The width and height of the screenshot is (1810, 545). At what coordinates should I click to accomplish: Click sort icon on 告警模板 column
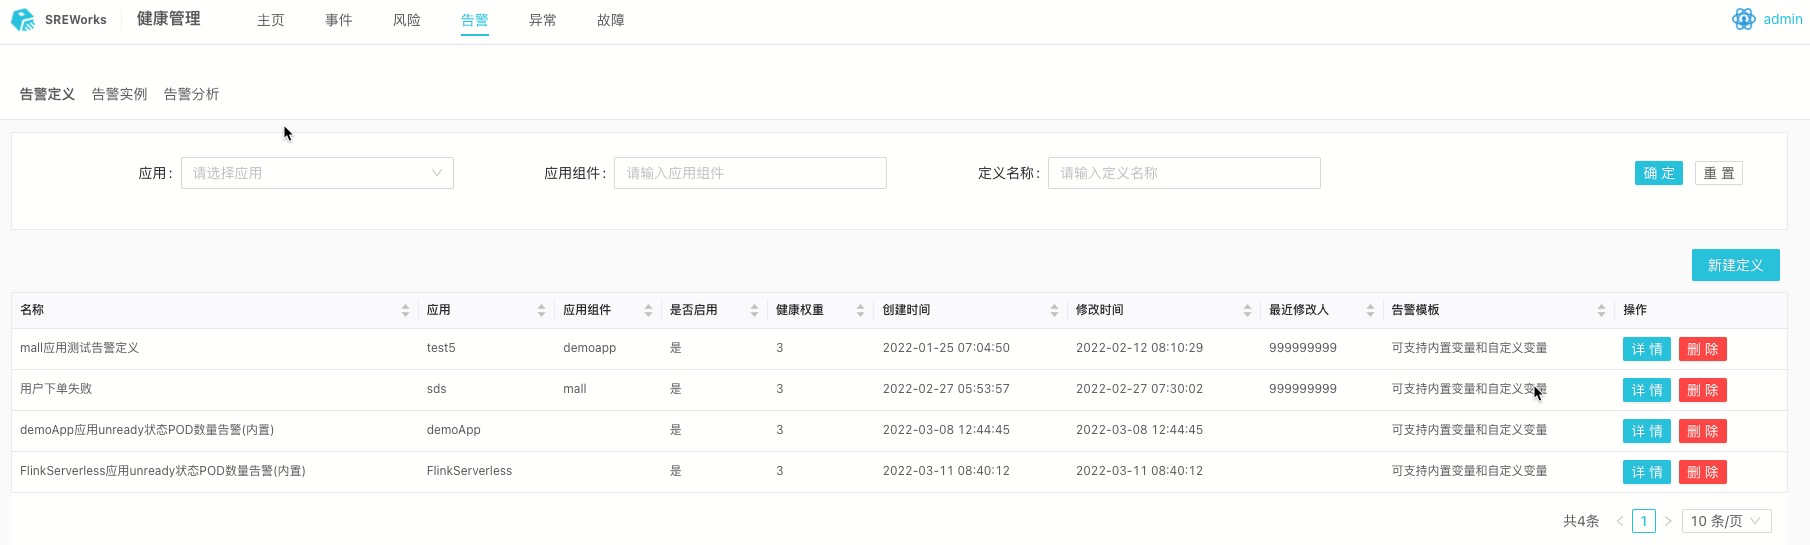pyautogui.click(x=1601, y=311)
